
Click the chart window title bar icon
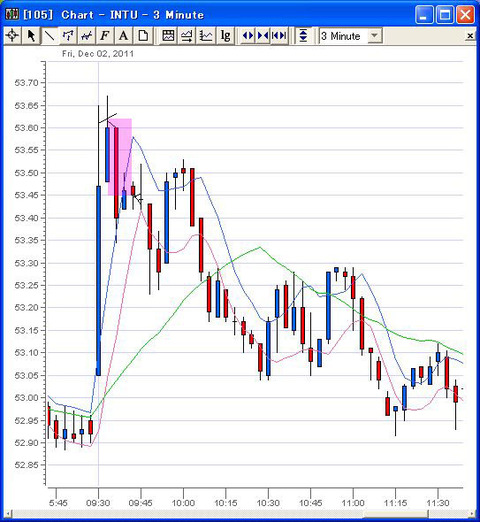(12, 14)
